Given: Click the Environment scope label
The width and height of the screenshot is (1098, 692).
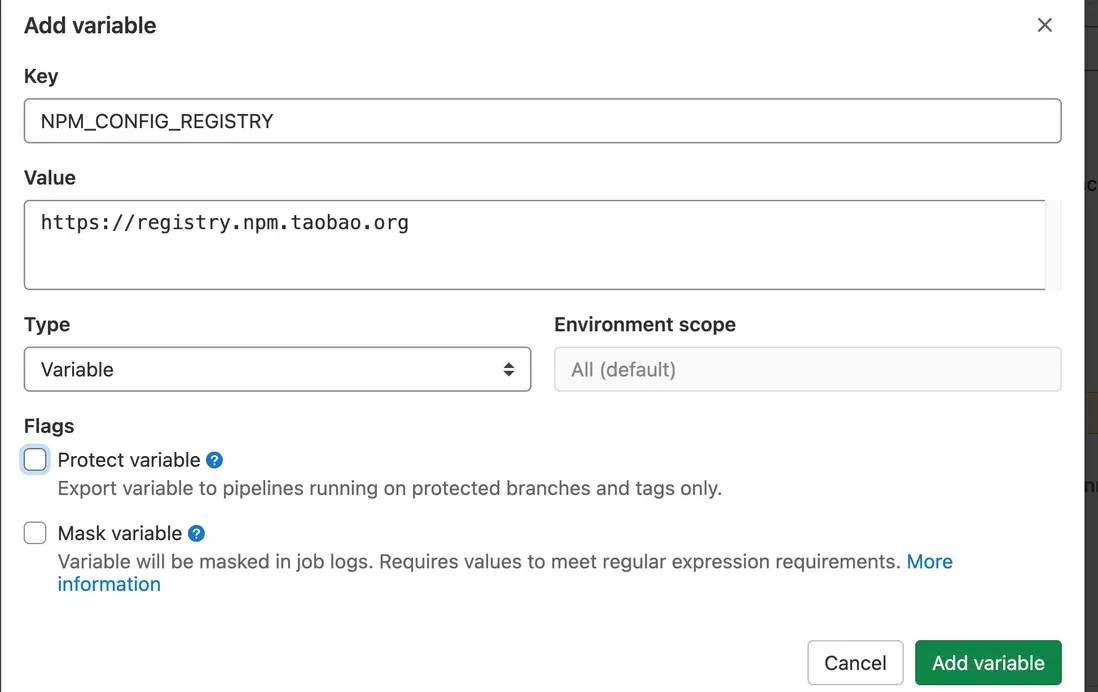Looking at the screenshot, I should 645,324.
